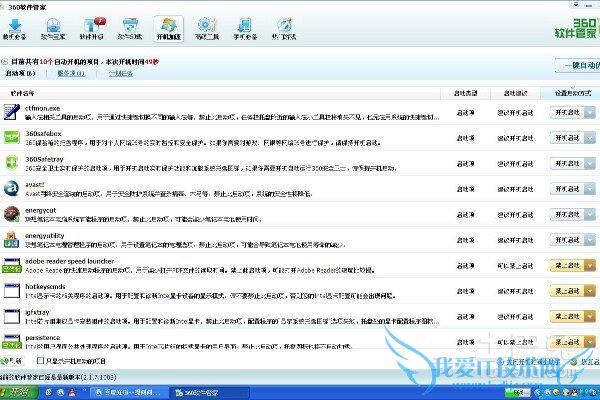Click the first quick launch browser icon
Screen dimensions: 600x400
(49, 393)
